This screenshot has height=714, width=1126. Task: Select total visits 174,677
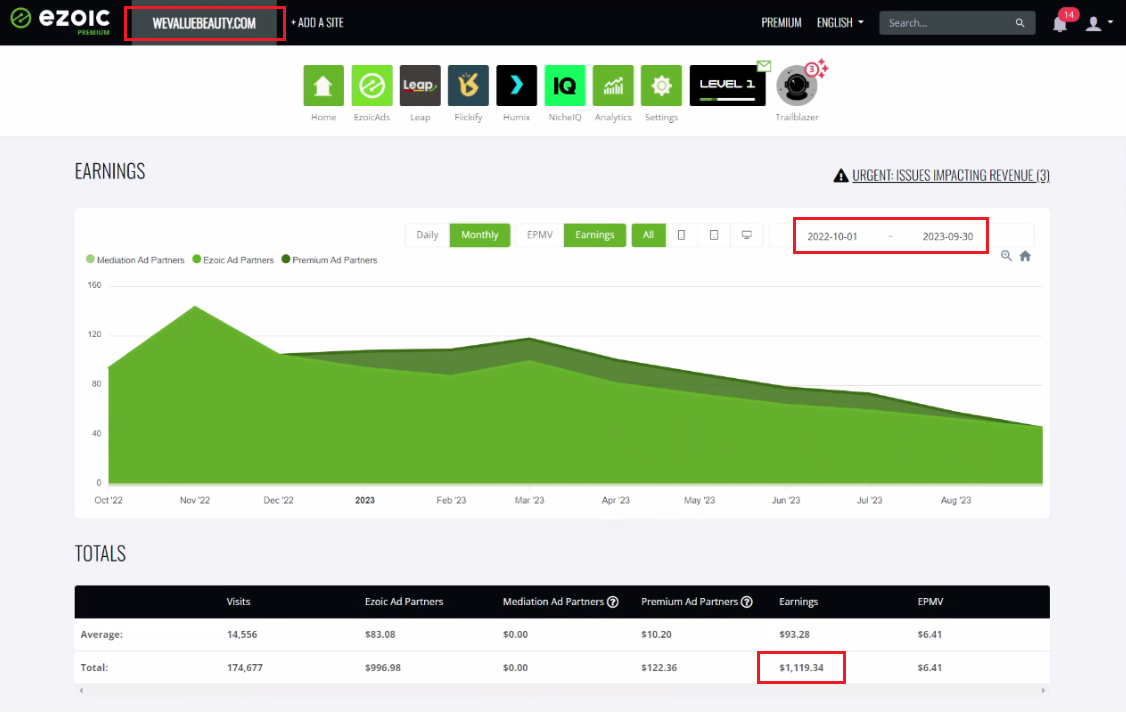pos(245,668)
